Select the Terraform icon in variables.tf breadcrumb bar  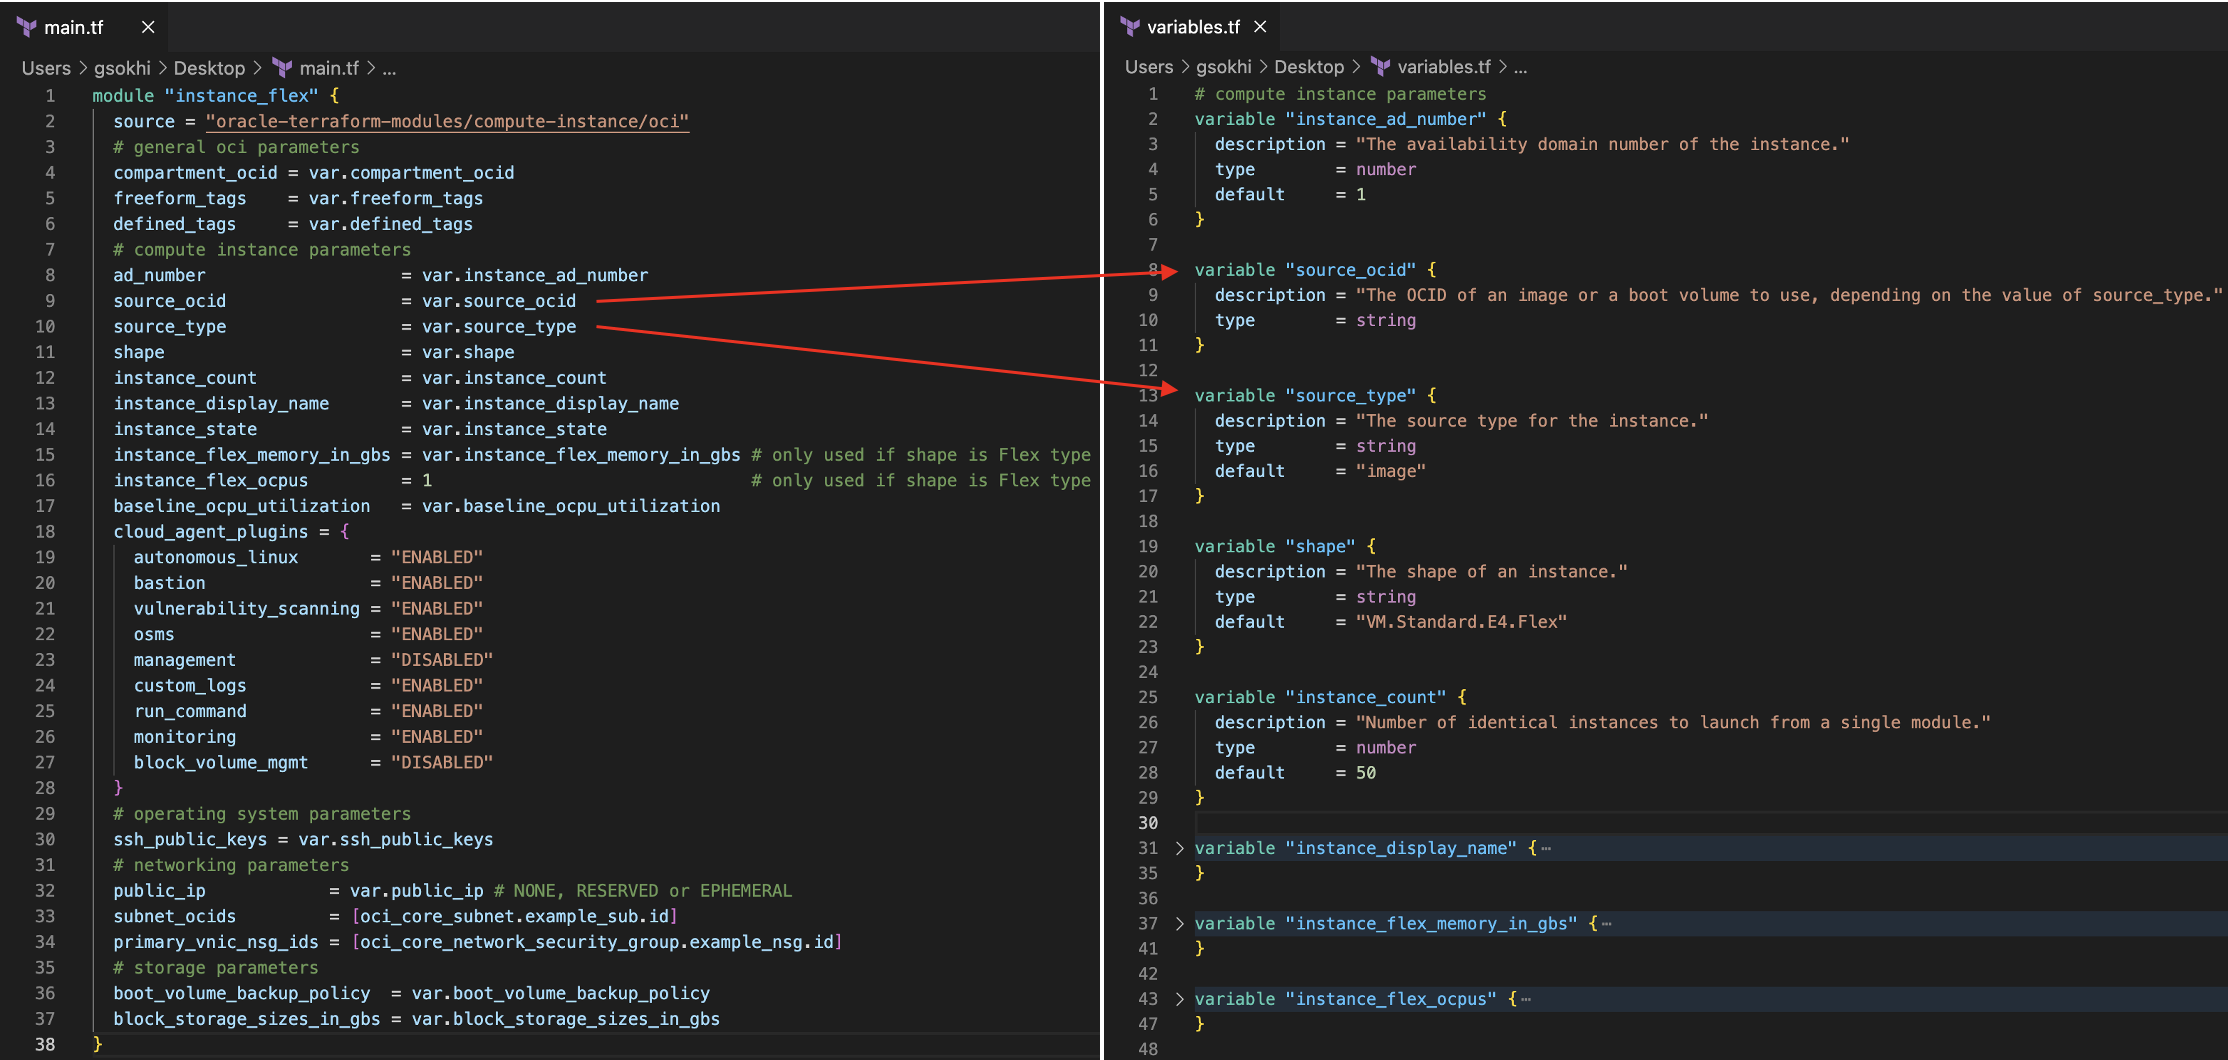tap(1379, 67)
